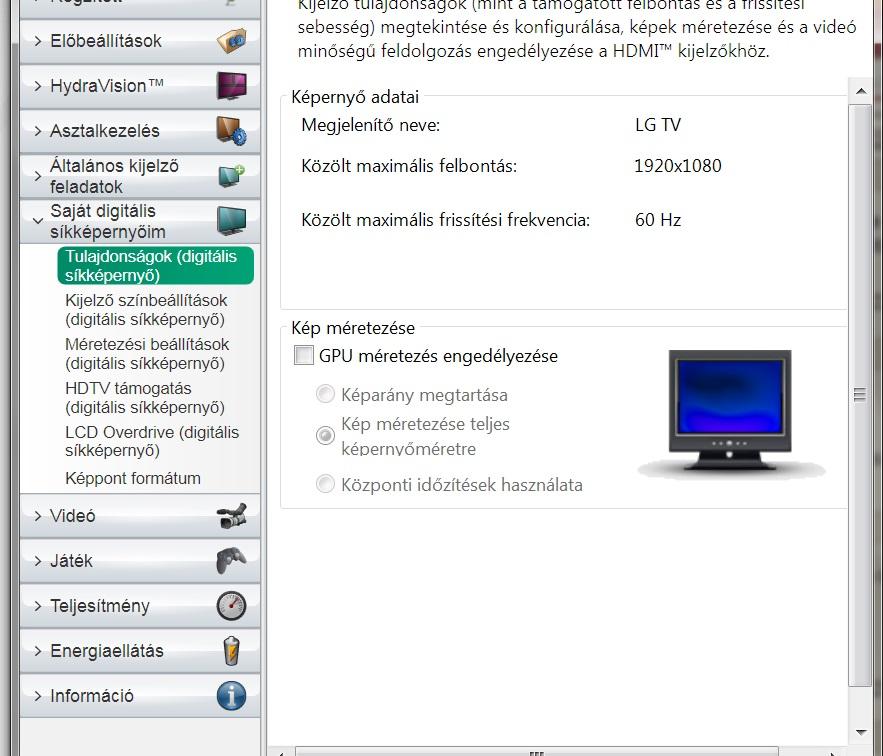Open HDTV támogatás (digitális síkképernyő)
The image size is (883, 756).
tap(145, 397)
